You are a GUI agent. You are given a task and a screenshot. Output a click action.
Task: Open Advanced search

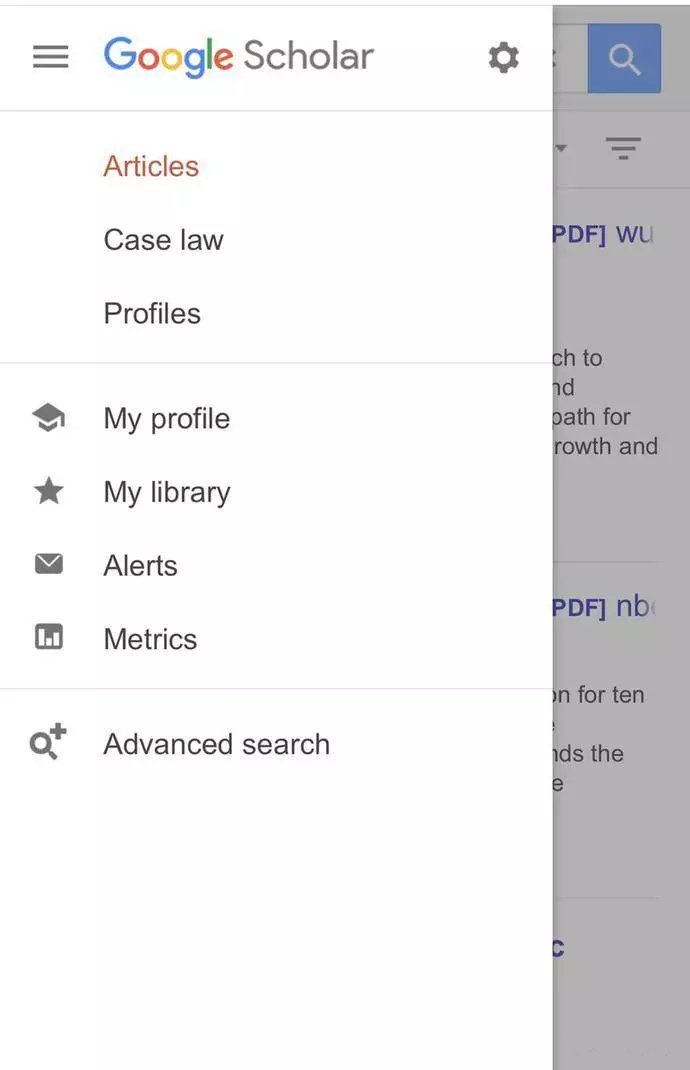click(x=216, y=744)
